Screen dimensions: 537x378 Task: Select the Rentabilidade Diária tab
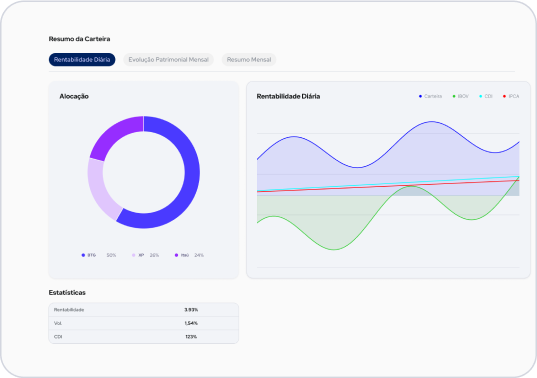[x=82, y=60]
